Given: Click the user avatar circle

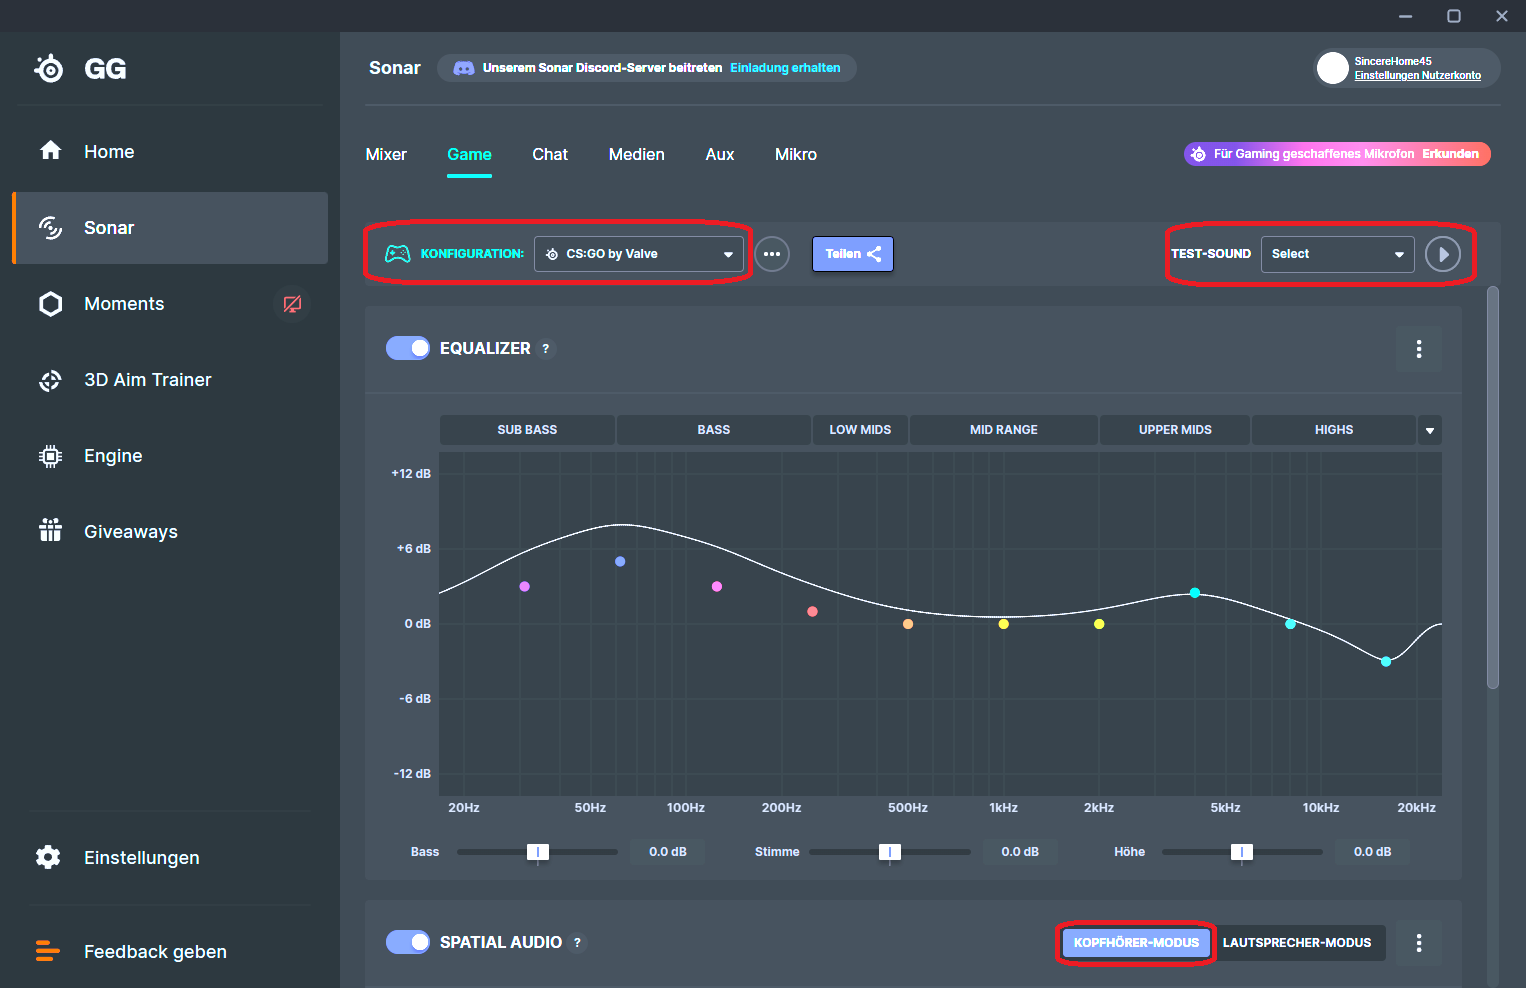Looking at the screenshot, I should pos(1333,68).
